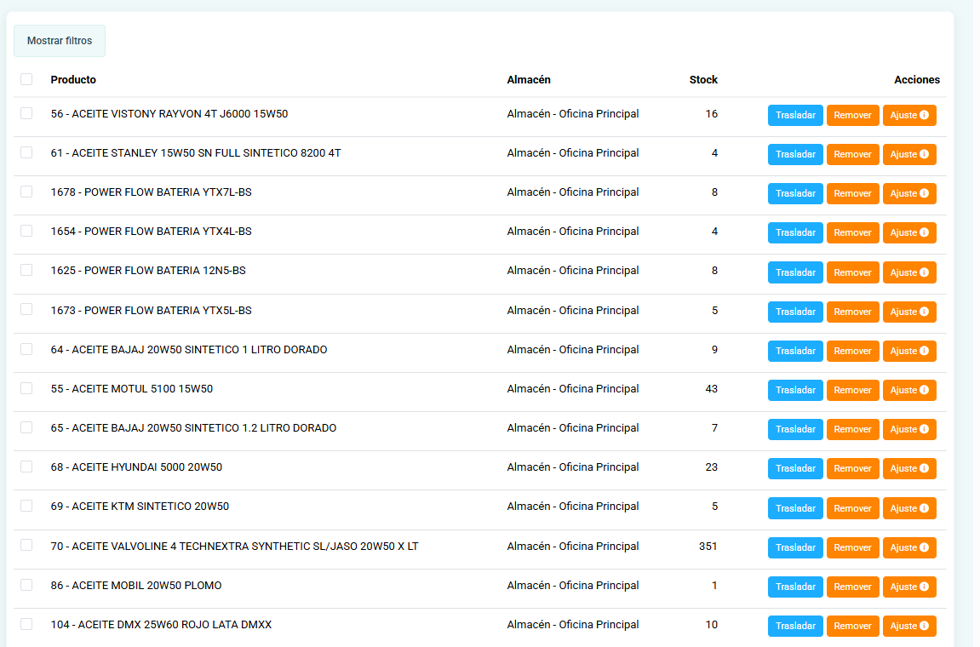The width and height of the screenshot is (980, 647).
Task: Click Trasladar for ACEITE MOTUL 5100
Action: tap(795, 390)
